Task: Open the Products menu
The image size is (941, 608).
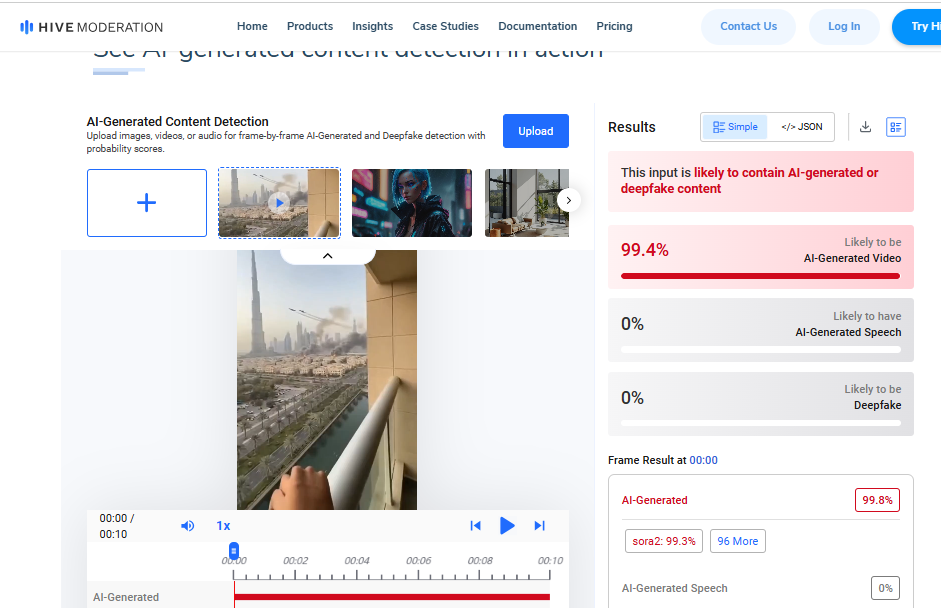Action: 310,26
